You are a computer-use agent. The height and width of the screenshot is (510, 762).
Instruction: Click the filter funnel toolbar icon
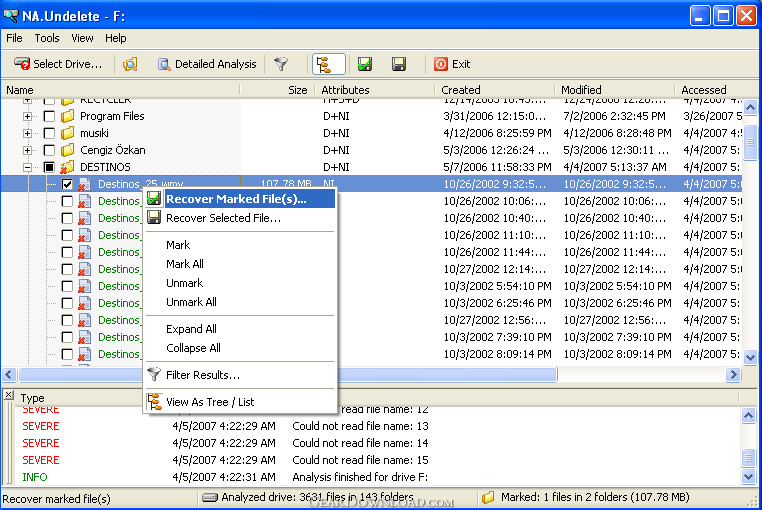[281, 64]
